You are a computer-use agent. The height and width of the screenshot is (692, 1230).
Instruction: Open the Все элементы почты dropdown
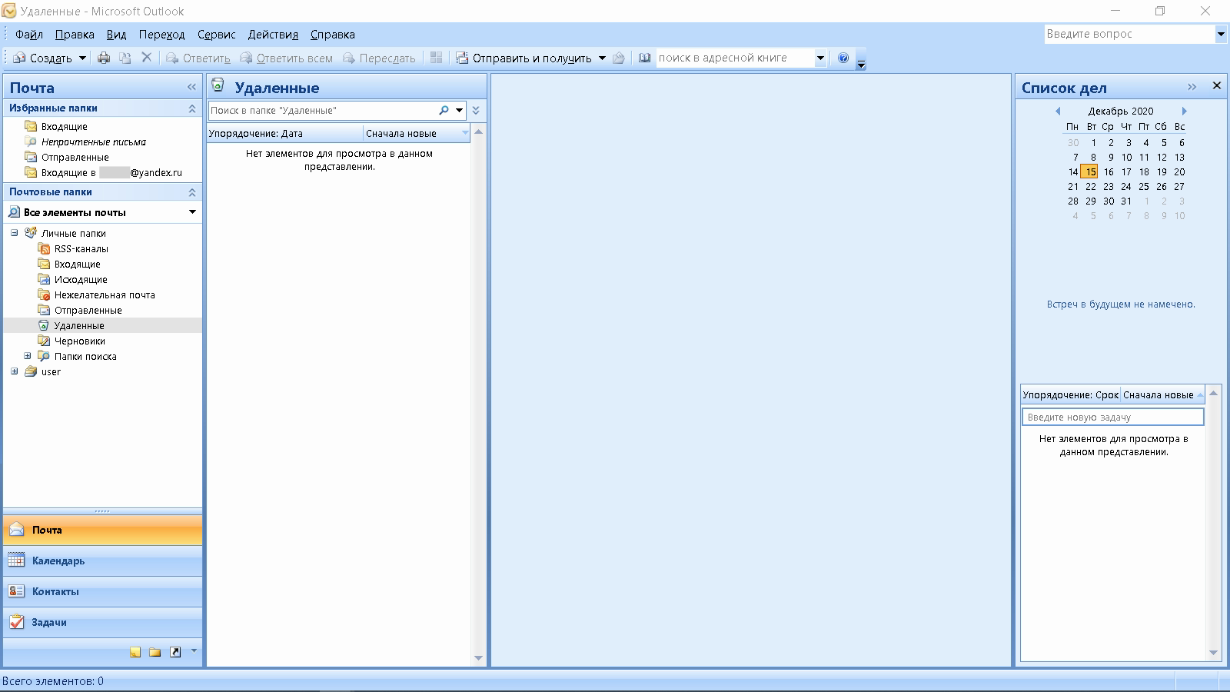pos(192,213)
